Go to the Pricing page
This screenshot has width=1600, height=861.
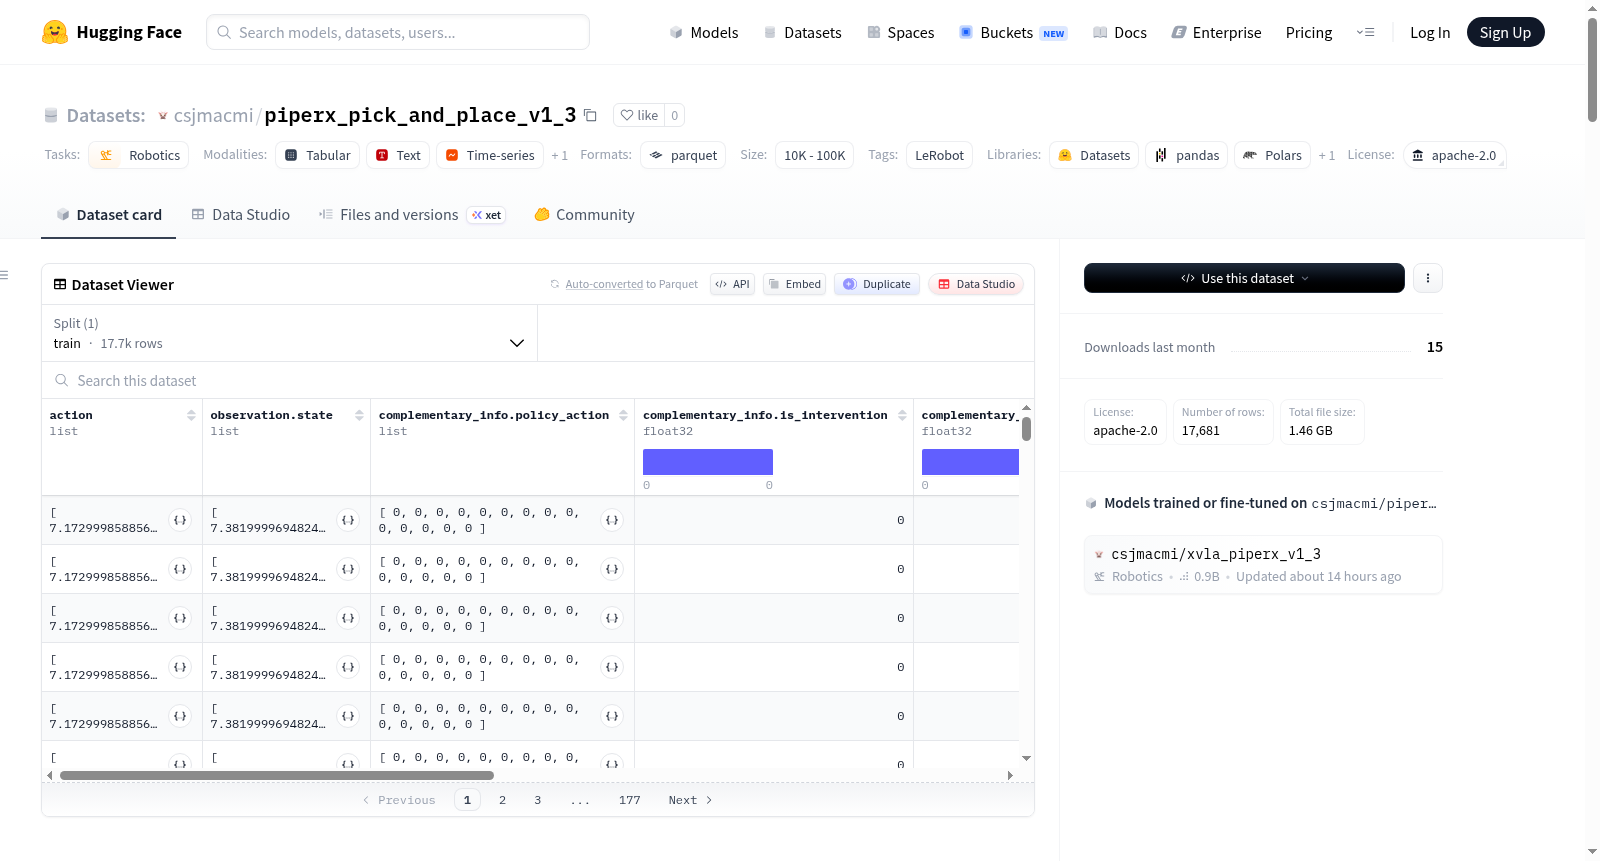coord(1309,32)
